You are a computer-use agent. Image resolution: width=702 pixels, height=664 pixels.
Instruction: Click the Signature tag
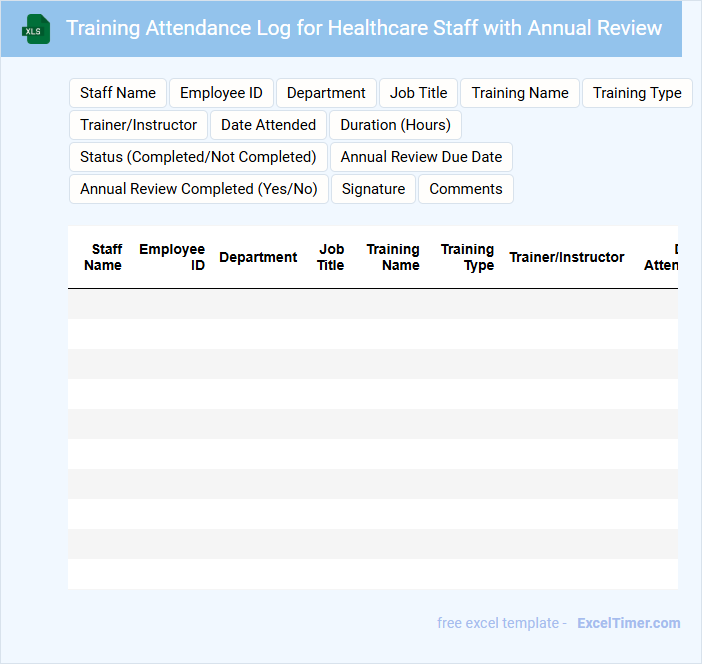[373, 189]
